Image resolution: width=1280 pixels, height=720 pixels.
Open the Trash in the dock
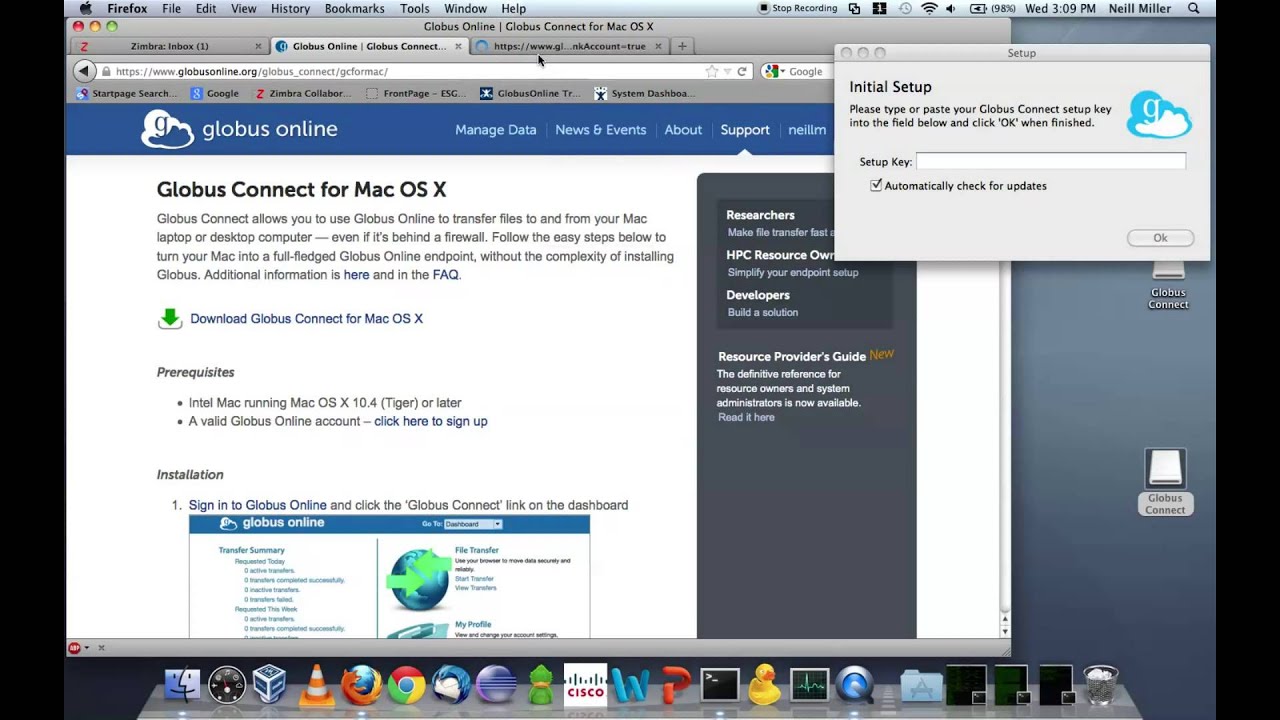click(1101, 685)
